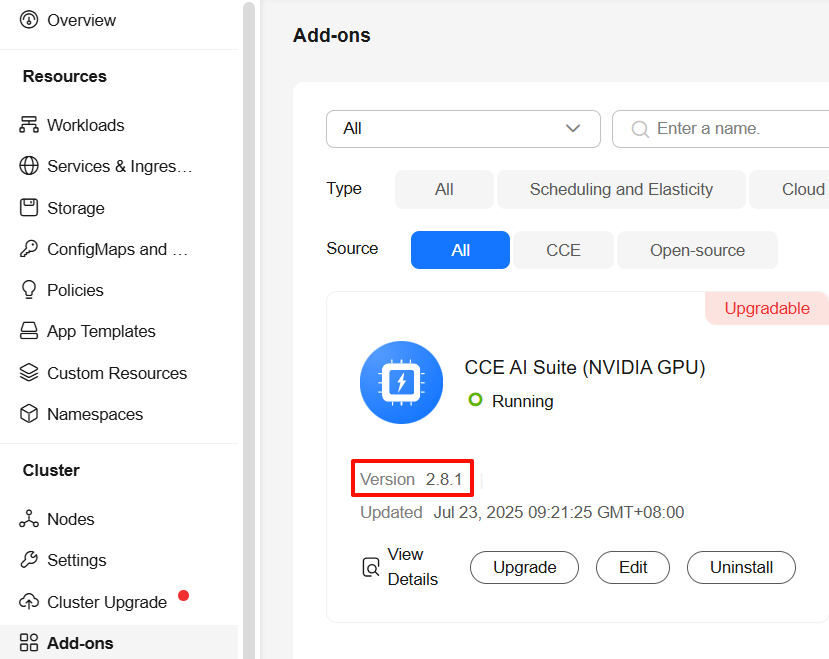This screenshot has width=829, height=659.
Task: Click the search magnifier icon
Action: (x=640, y=129)
